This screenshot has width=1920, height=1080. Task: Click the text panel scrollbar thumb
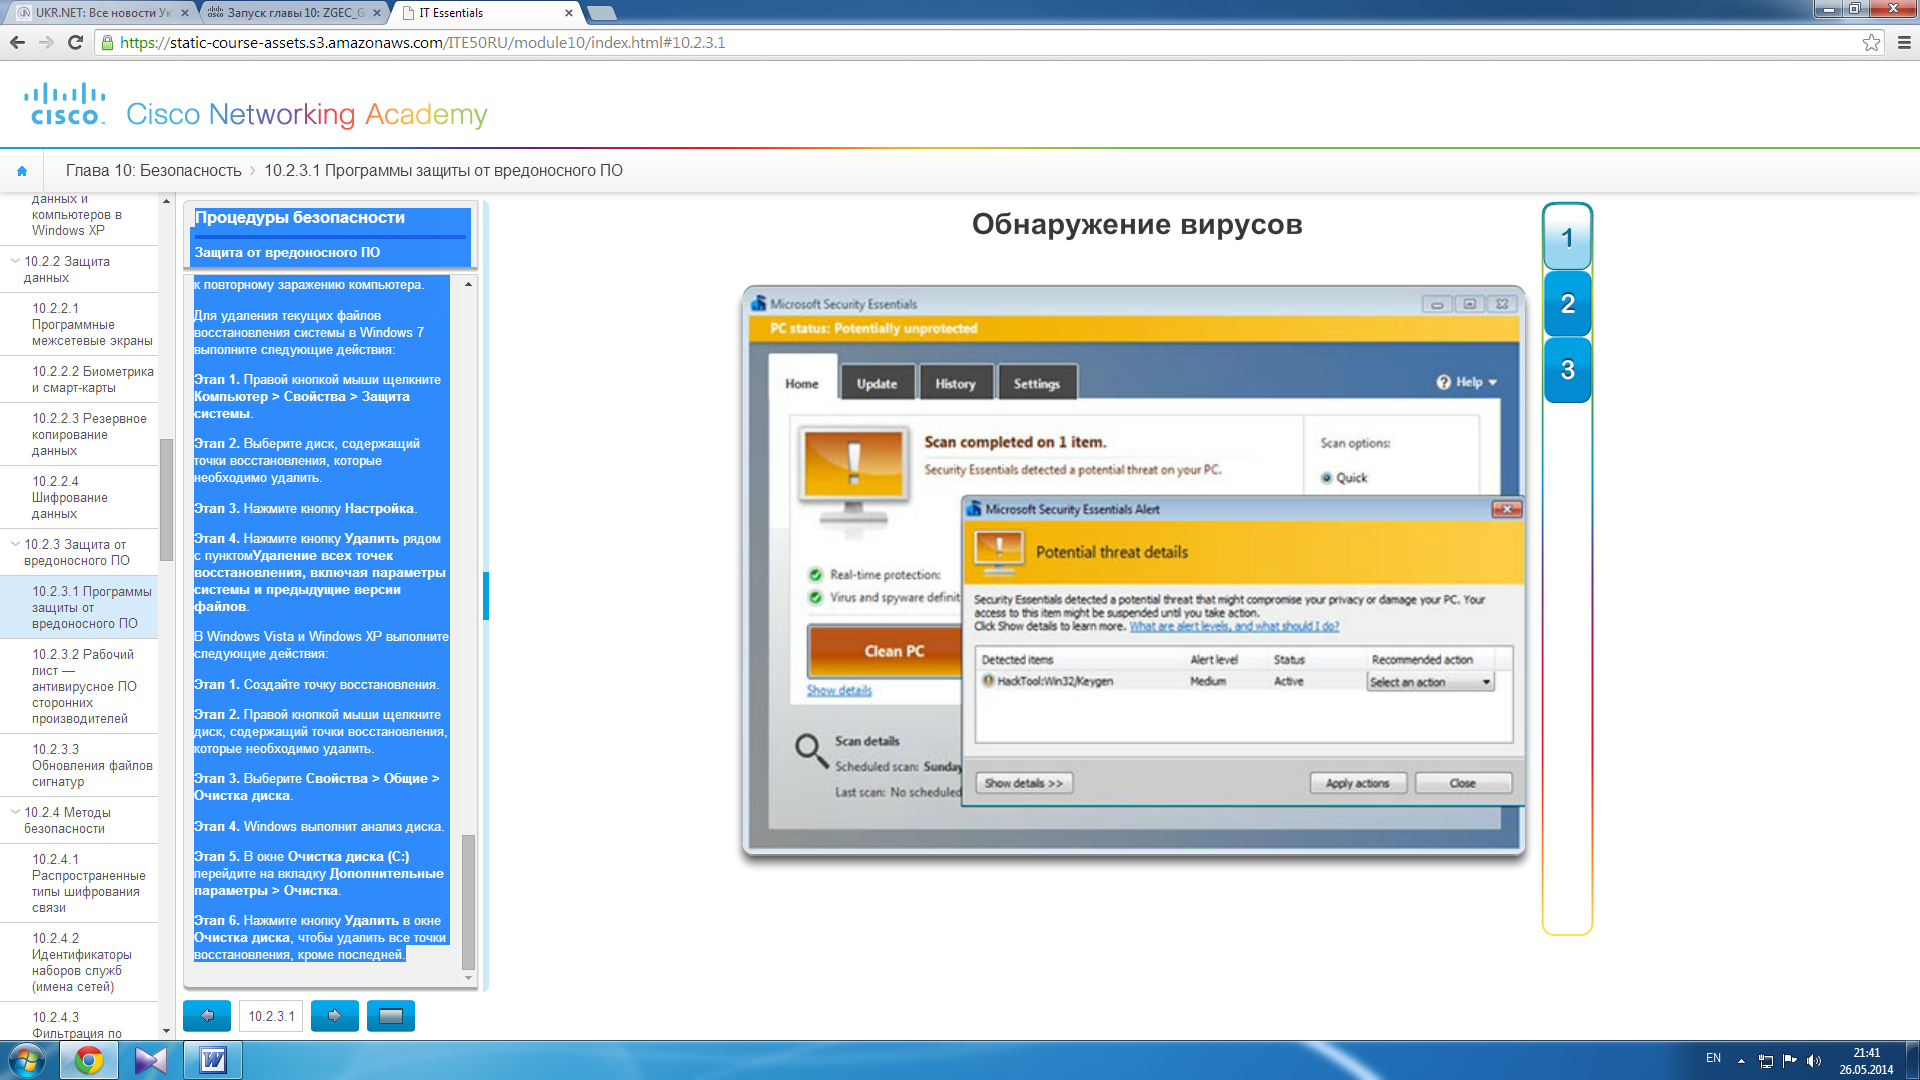tap(468, 902)
